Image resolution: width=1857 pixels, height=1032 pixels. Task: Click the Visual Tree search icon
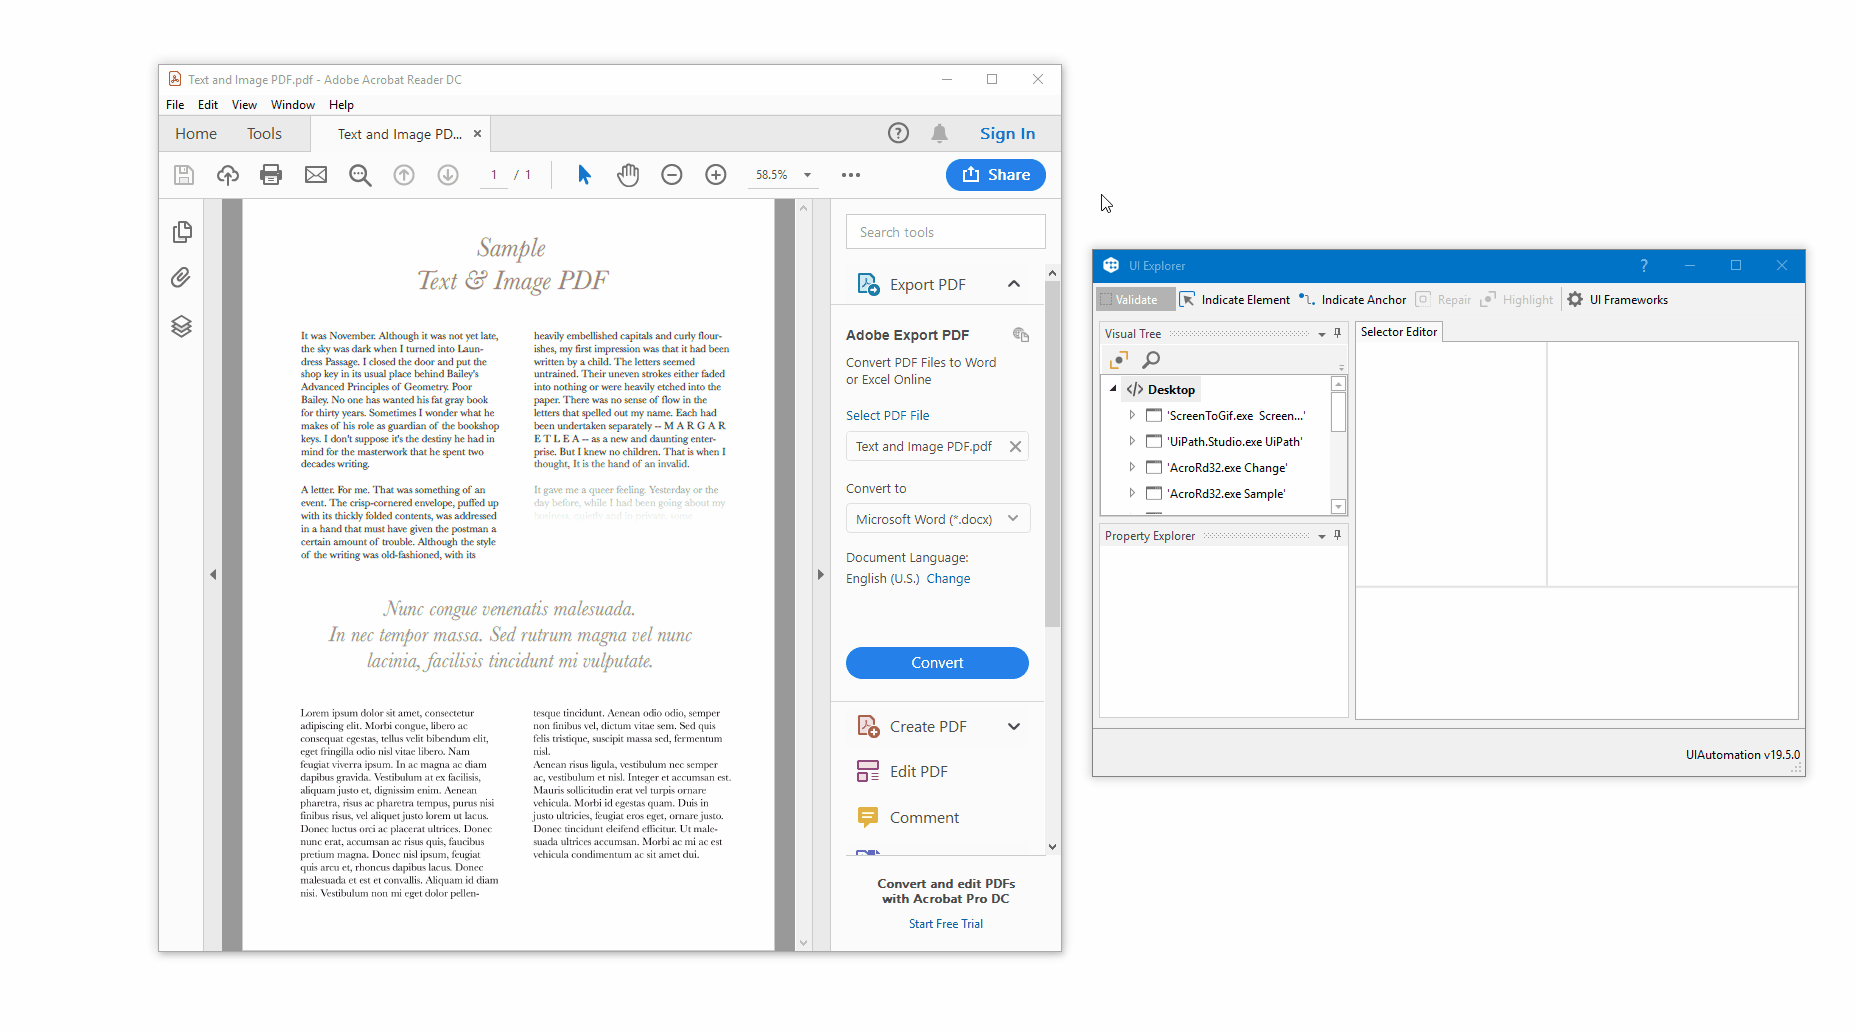click(1150, 359)
